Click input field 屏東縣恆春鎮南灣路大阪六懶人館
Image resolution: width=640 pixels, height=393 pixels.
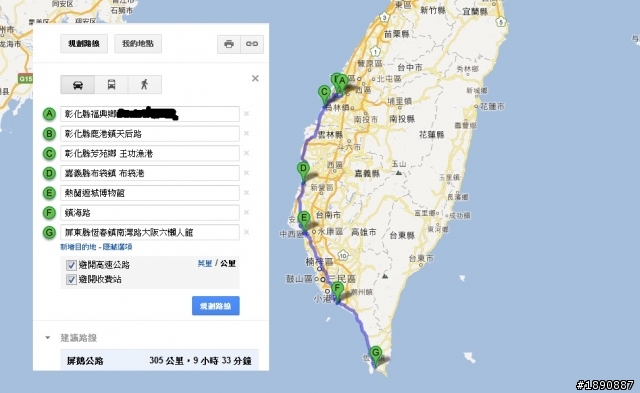150,232
